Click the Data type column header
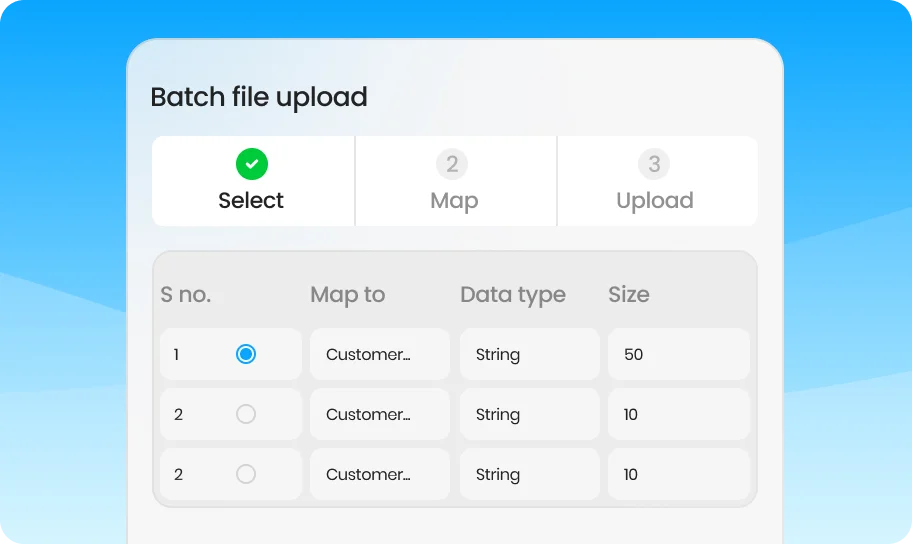The image size is (912, 544). coord(513,295)
